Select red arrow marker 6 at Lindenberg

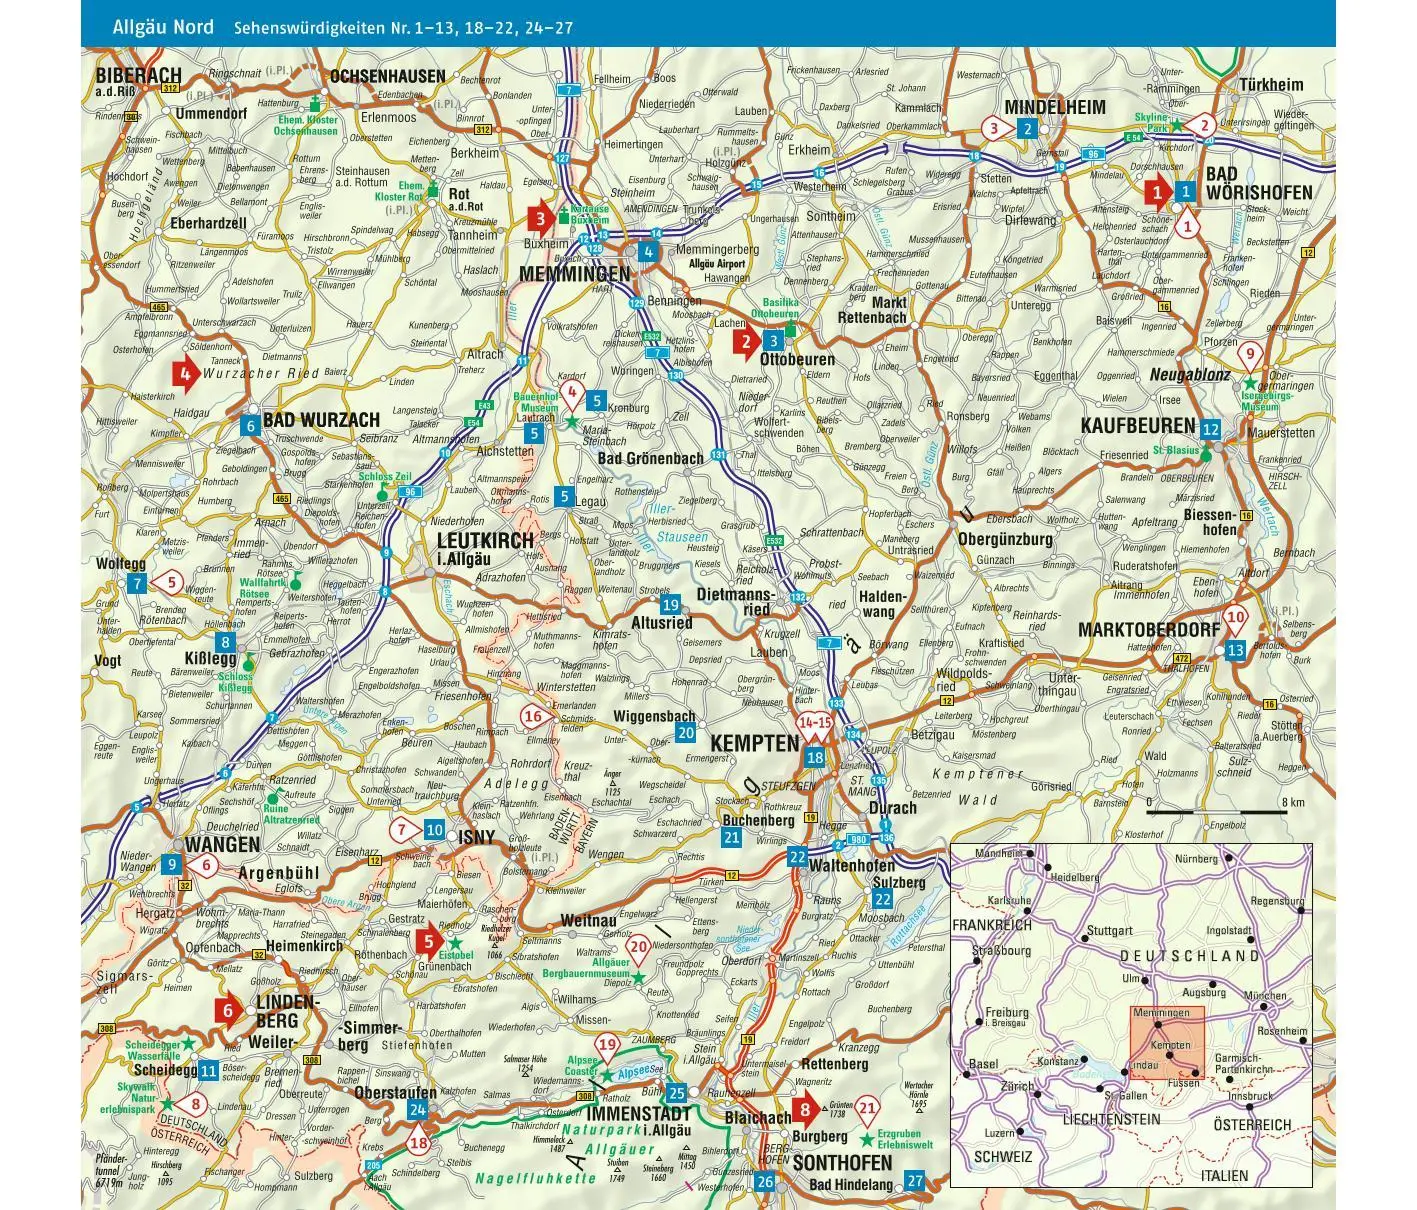tap(228, 1011)
